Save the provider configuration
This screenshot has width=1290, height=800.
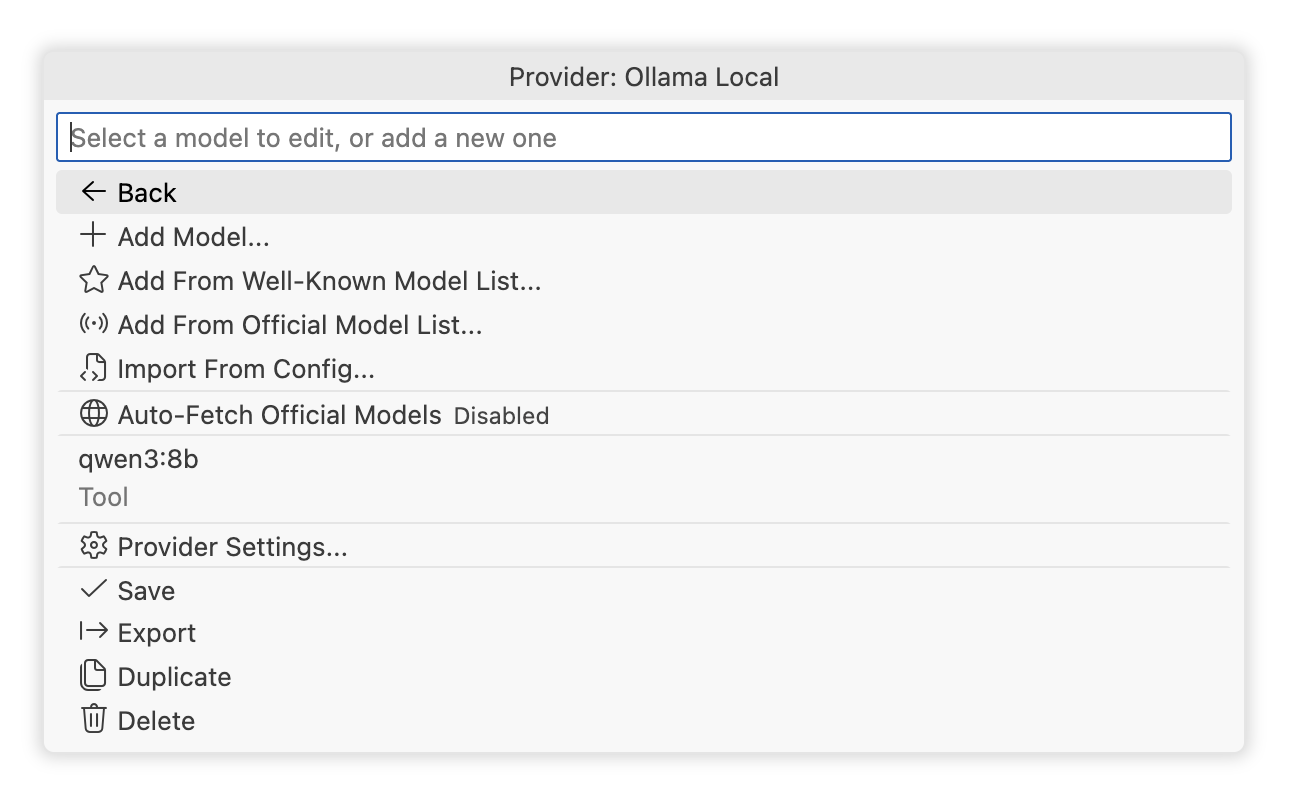(x=644, y=591)
